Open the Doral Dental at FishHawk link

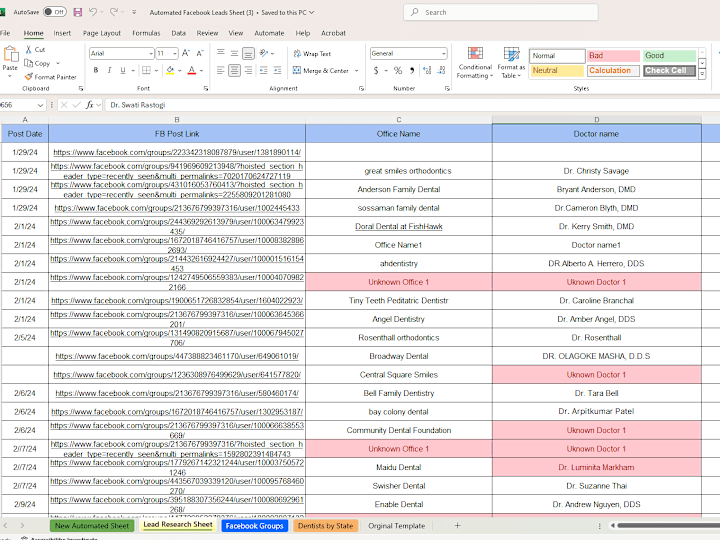point(399,226)
